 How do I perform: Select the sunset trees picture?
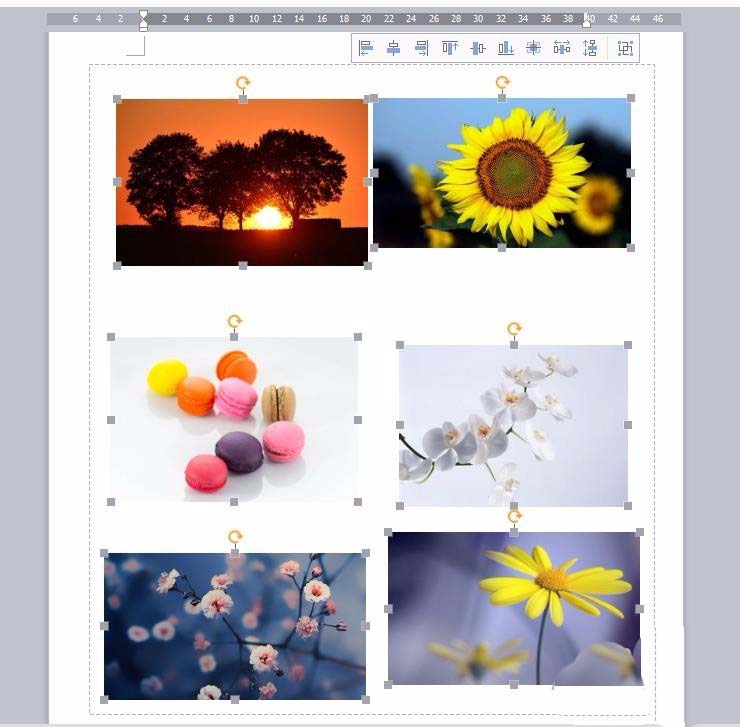pos(242,182)
